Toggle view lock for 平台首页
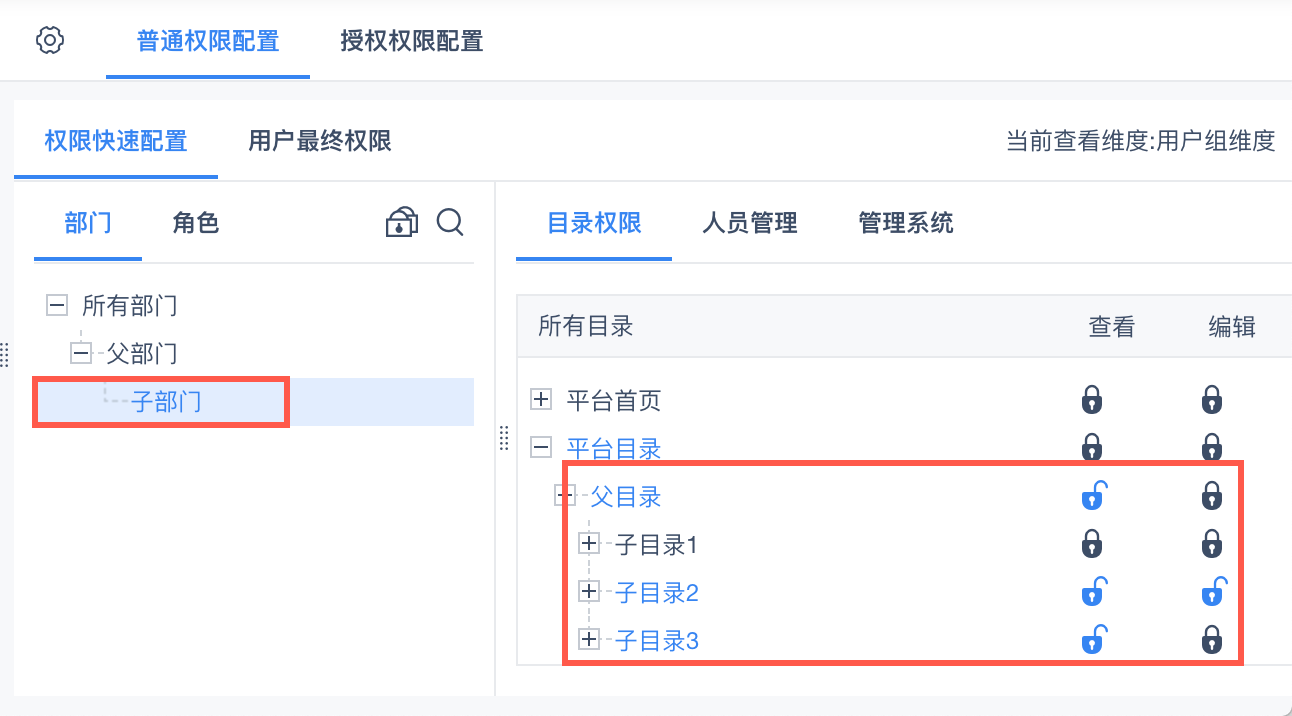Screen dimensions: 1292x716 [x=1092, y=400]
